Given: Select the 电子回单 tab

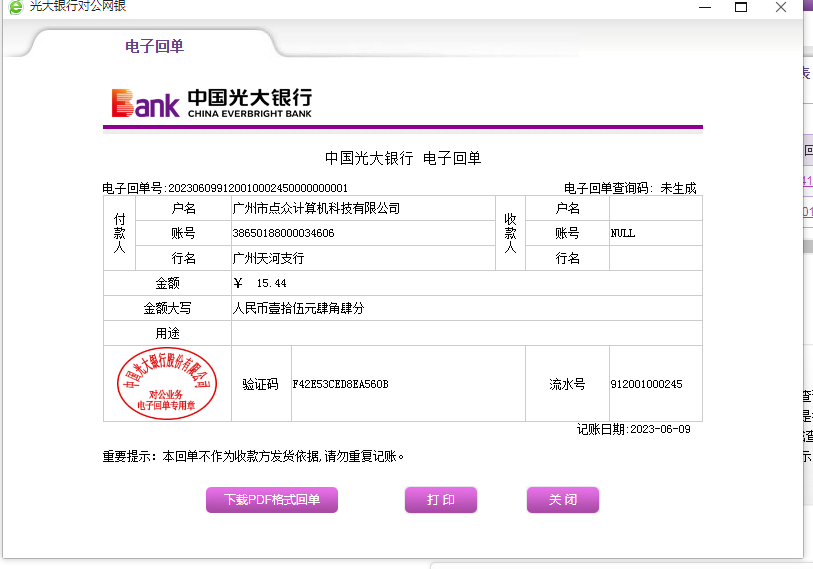Looking at the screenshot, I should 154,46.
